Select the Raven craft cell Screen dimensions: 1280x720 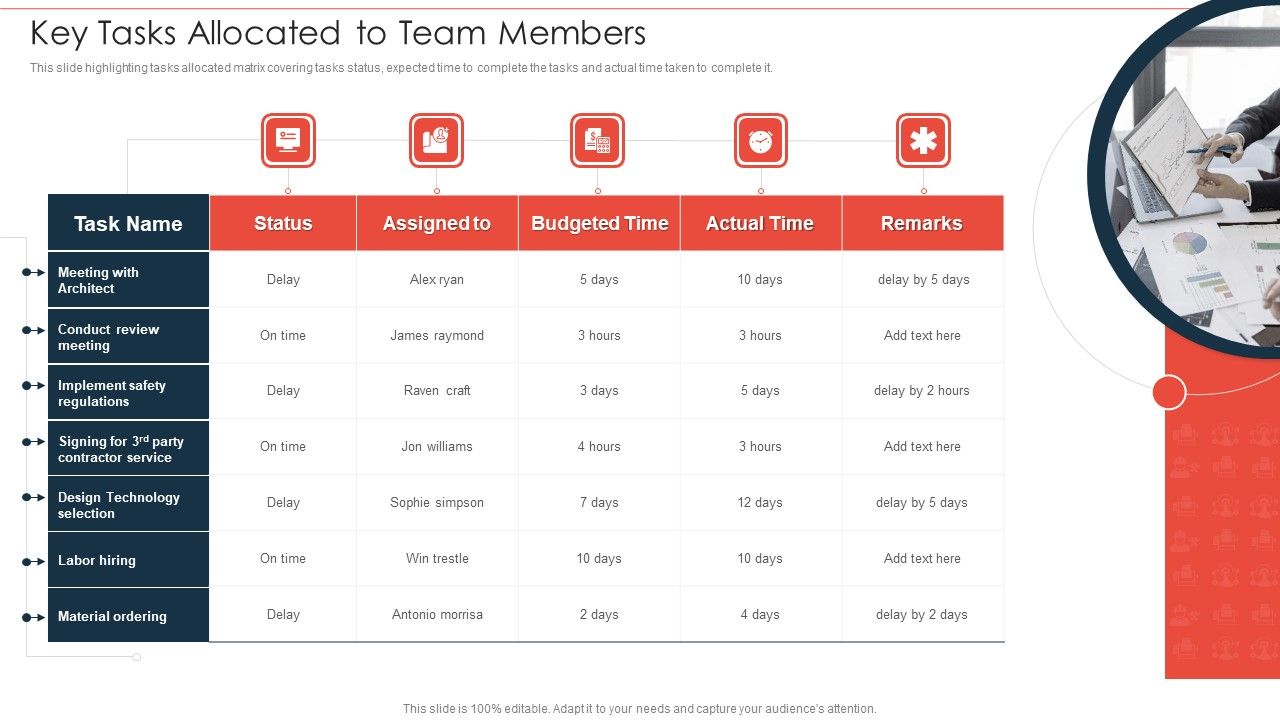(x=437, y=391)
